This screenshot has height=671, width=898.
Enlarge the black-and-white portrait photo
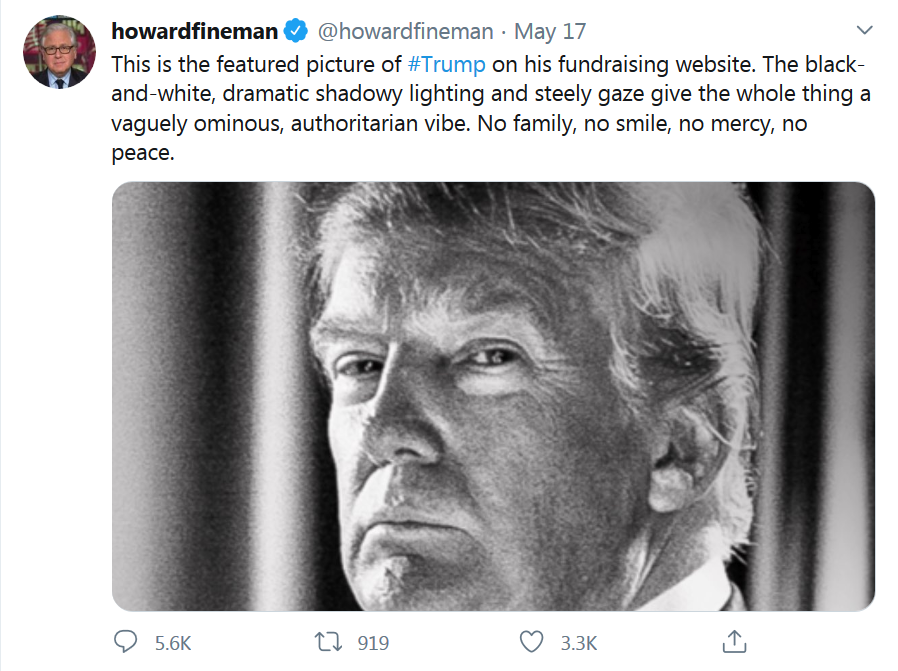[493, 396]
